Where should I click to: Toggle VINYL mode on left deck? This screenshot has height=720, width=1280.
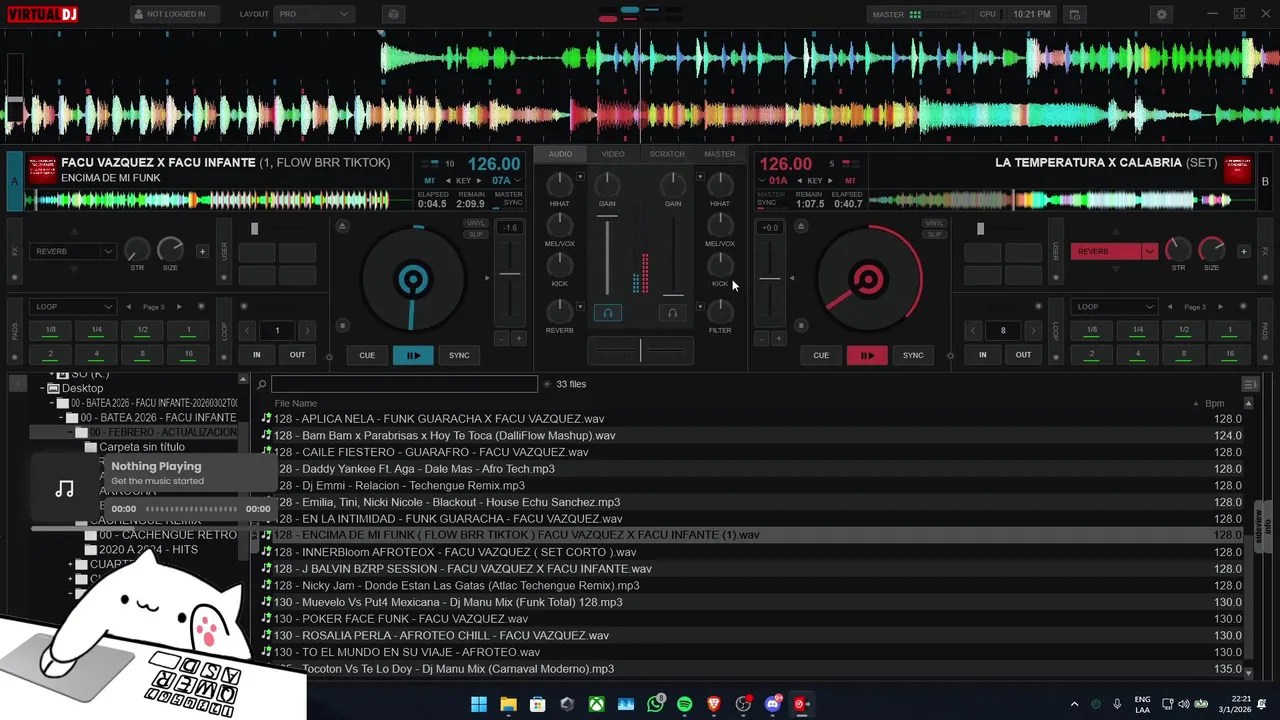coord(476,224)
